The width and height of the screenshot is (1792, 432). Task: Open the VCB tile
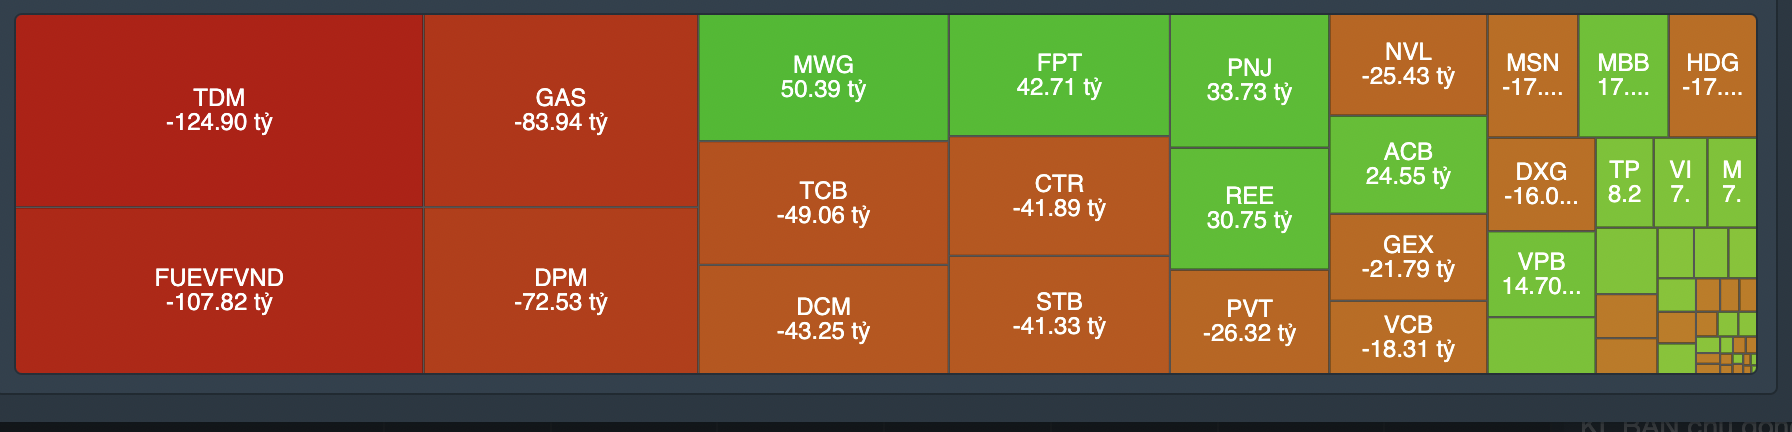point(1408,337)
